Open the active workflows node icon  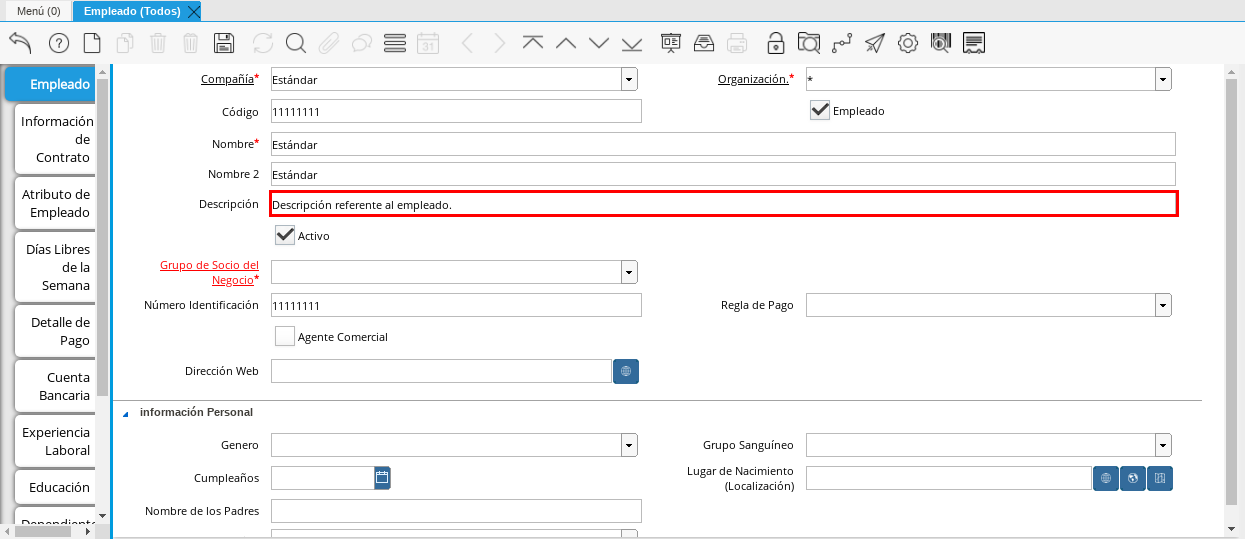pyautogui.click(x=842, y=43)
